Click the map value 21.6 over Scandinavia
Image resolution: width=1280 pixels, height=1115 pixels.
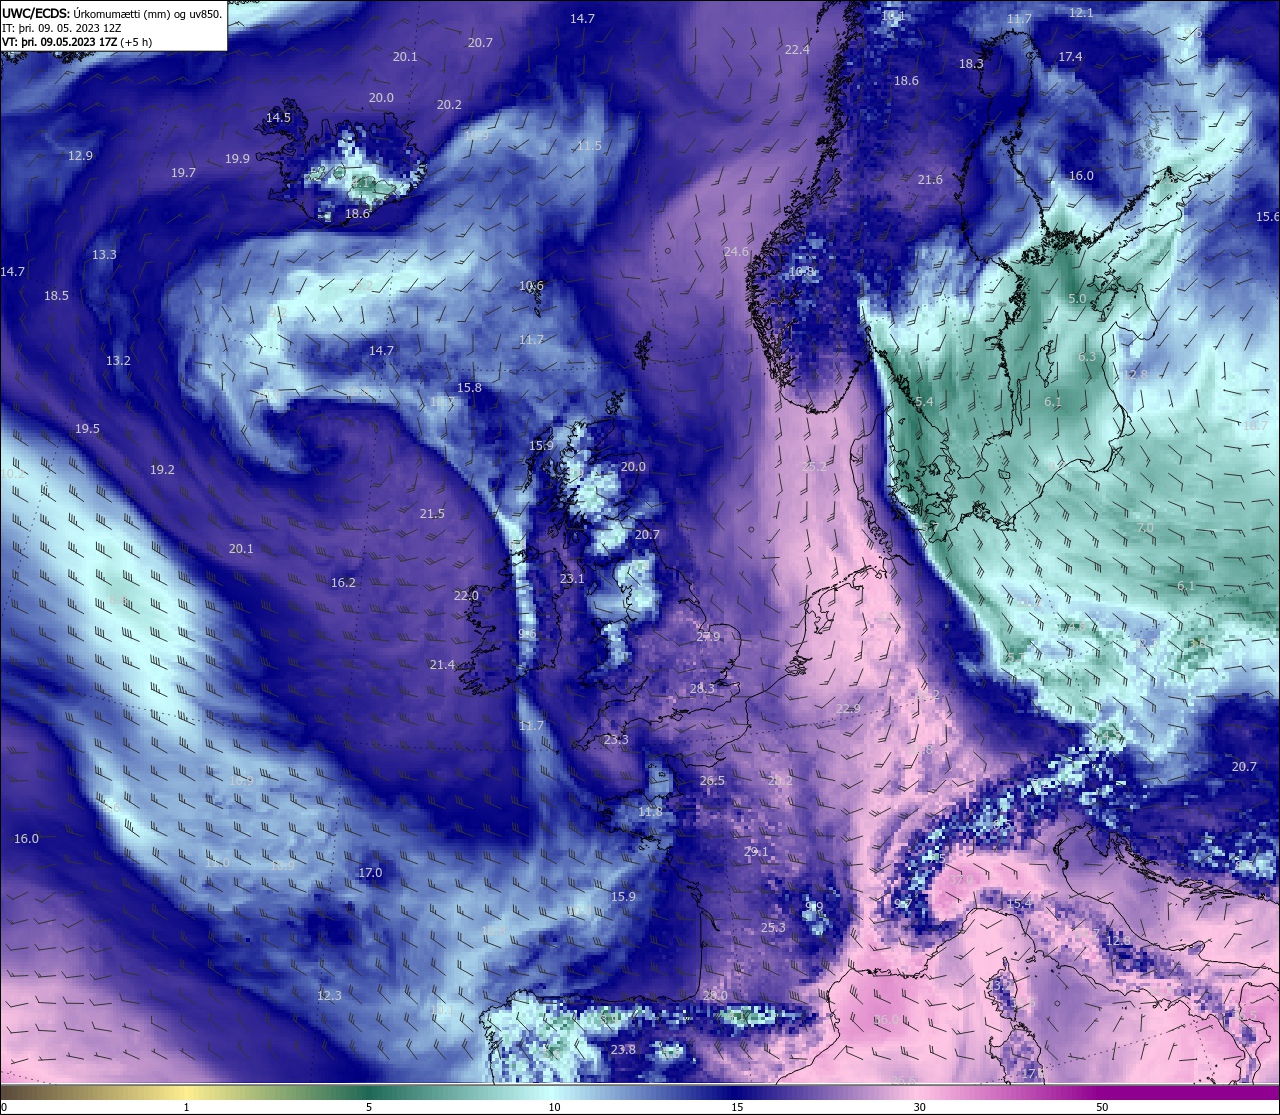click(x=930, y=180)
